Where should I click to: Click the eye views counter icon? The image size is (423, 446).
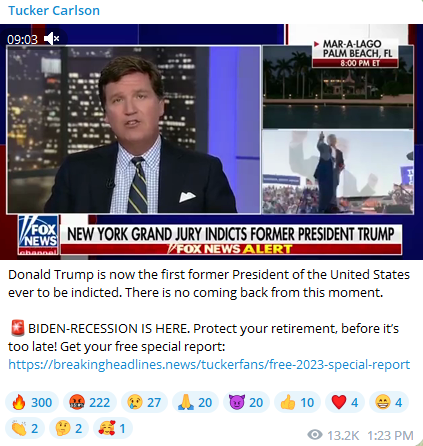coord(315,435)
